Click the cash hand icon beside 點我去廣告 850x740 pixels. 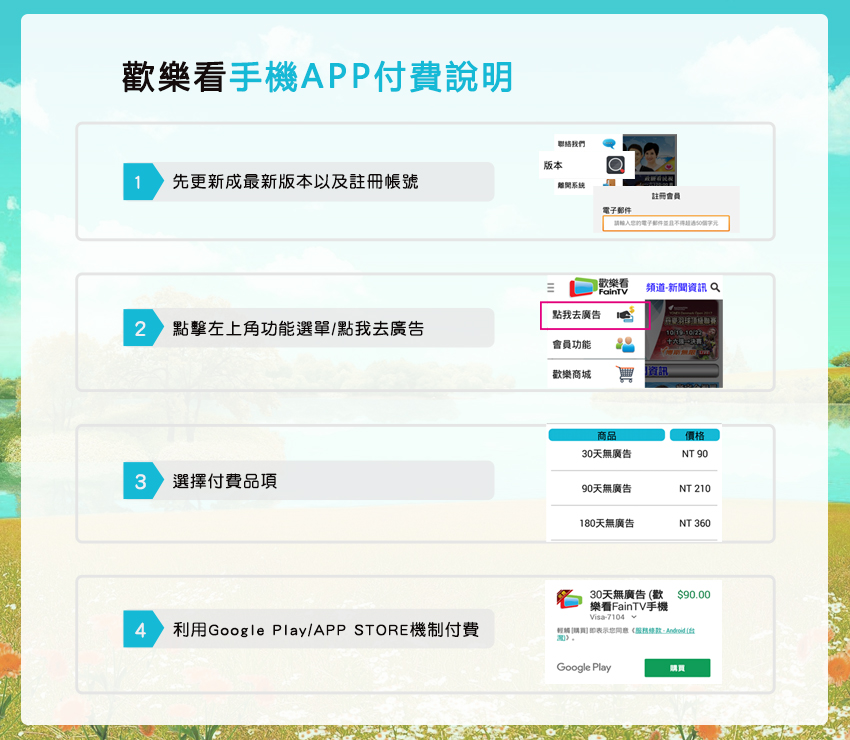(x=626, y=314)
